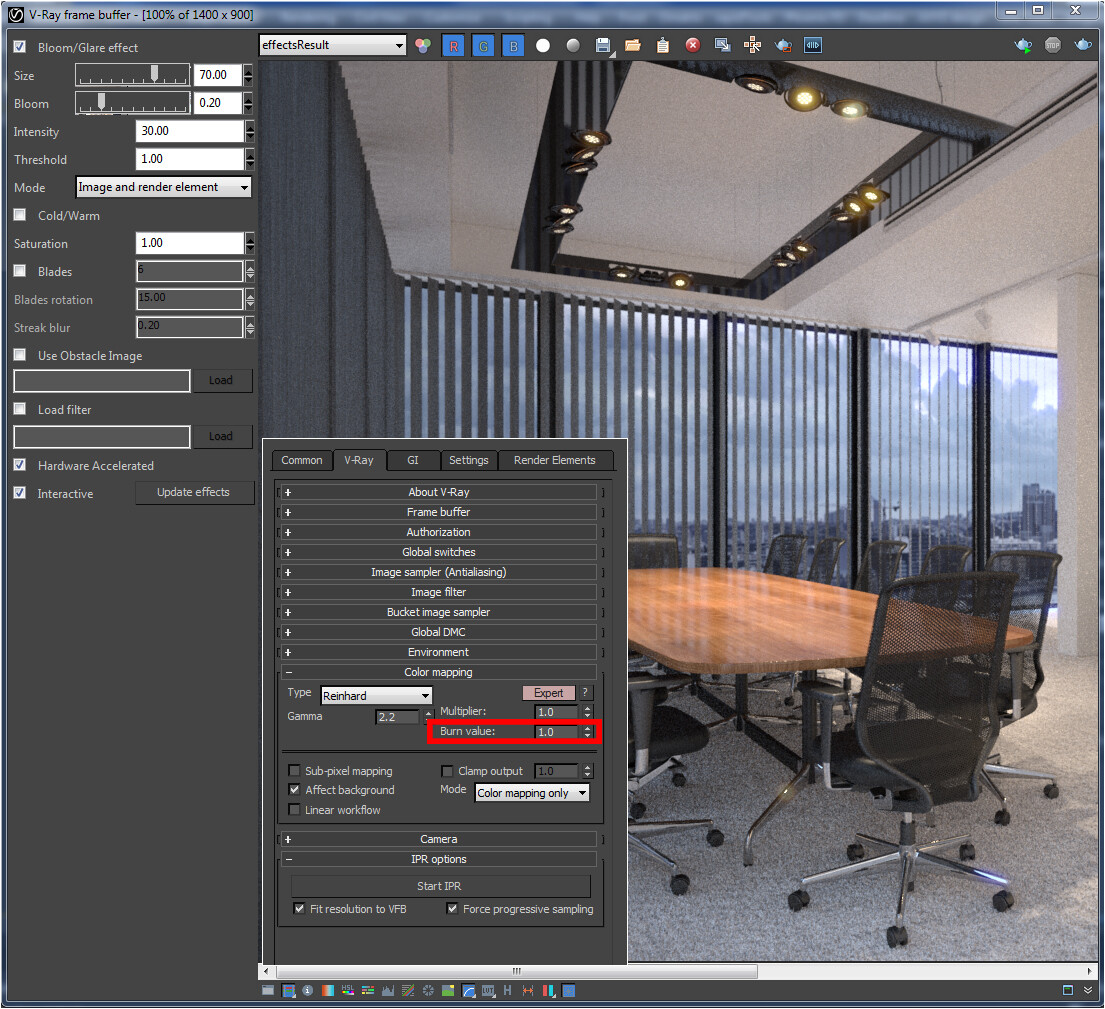This screenshot has width=1105, height=1009.
Task: Enable the Cold/Warm checkbox
Action: (x=20, y=215)
